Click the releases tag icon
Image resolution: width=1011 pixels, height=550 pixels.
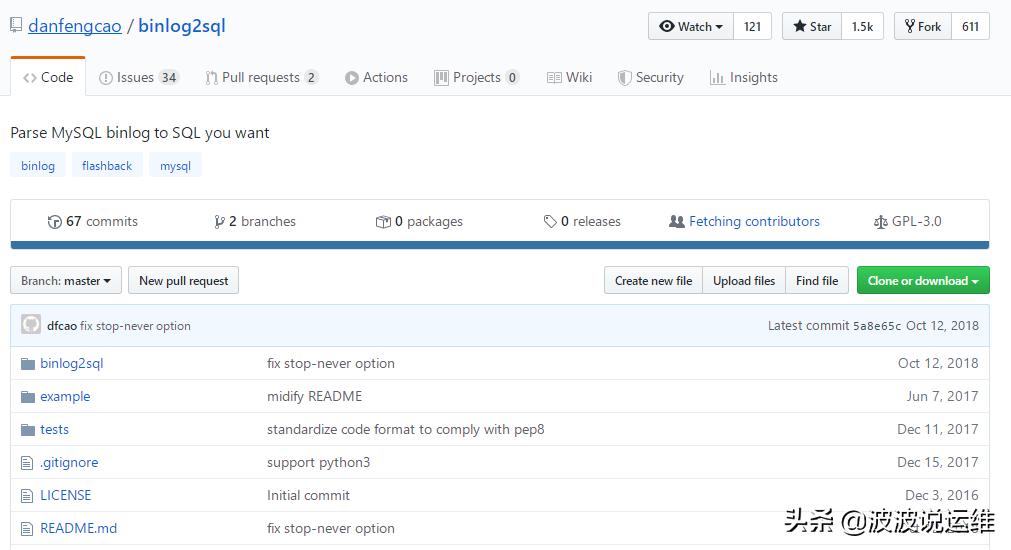[x=550, y=222]
